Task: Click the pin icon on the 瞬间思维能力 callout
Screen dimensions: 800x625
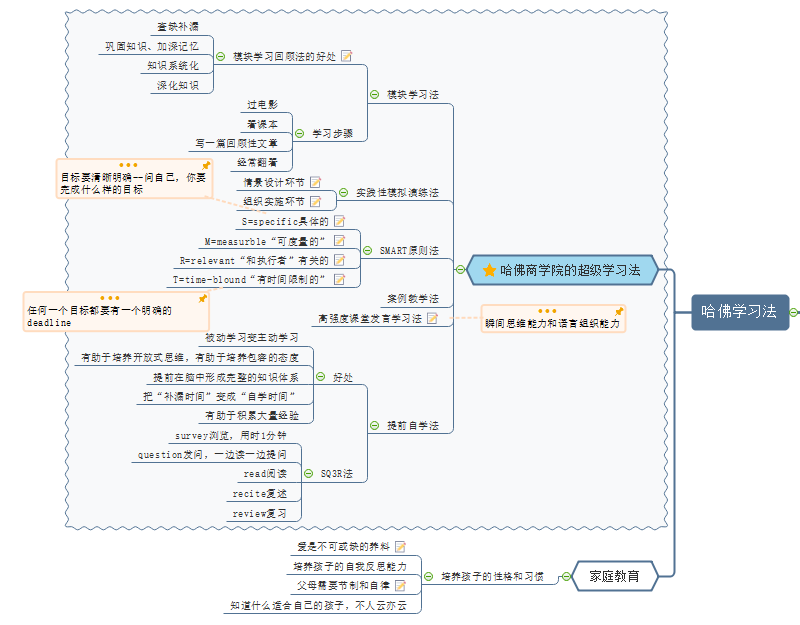Action: click(619, 311)
